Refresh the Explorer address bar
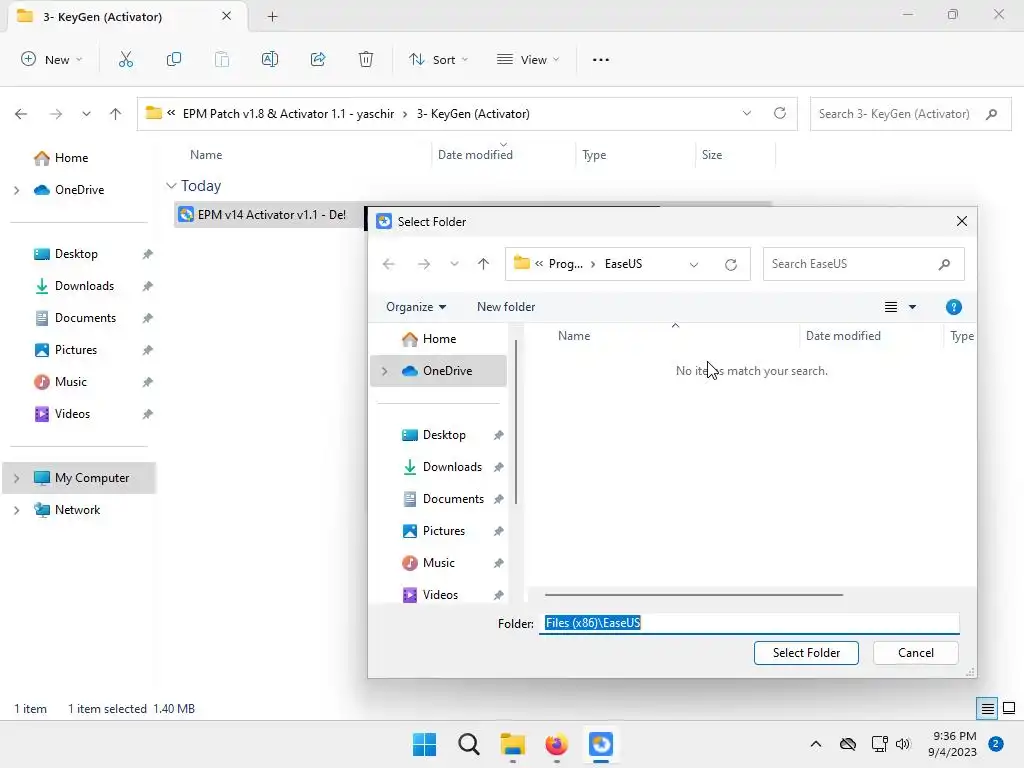1024x768 pixels. tap(780, 113)
